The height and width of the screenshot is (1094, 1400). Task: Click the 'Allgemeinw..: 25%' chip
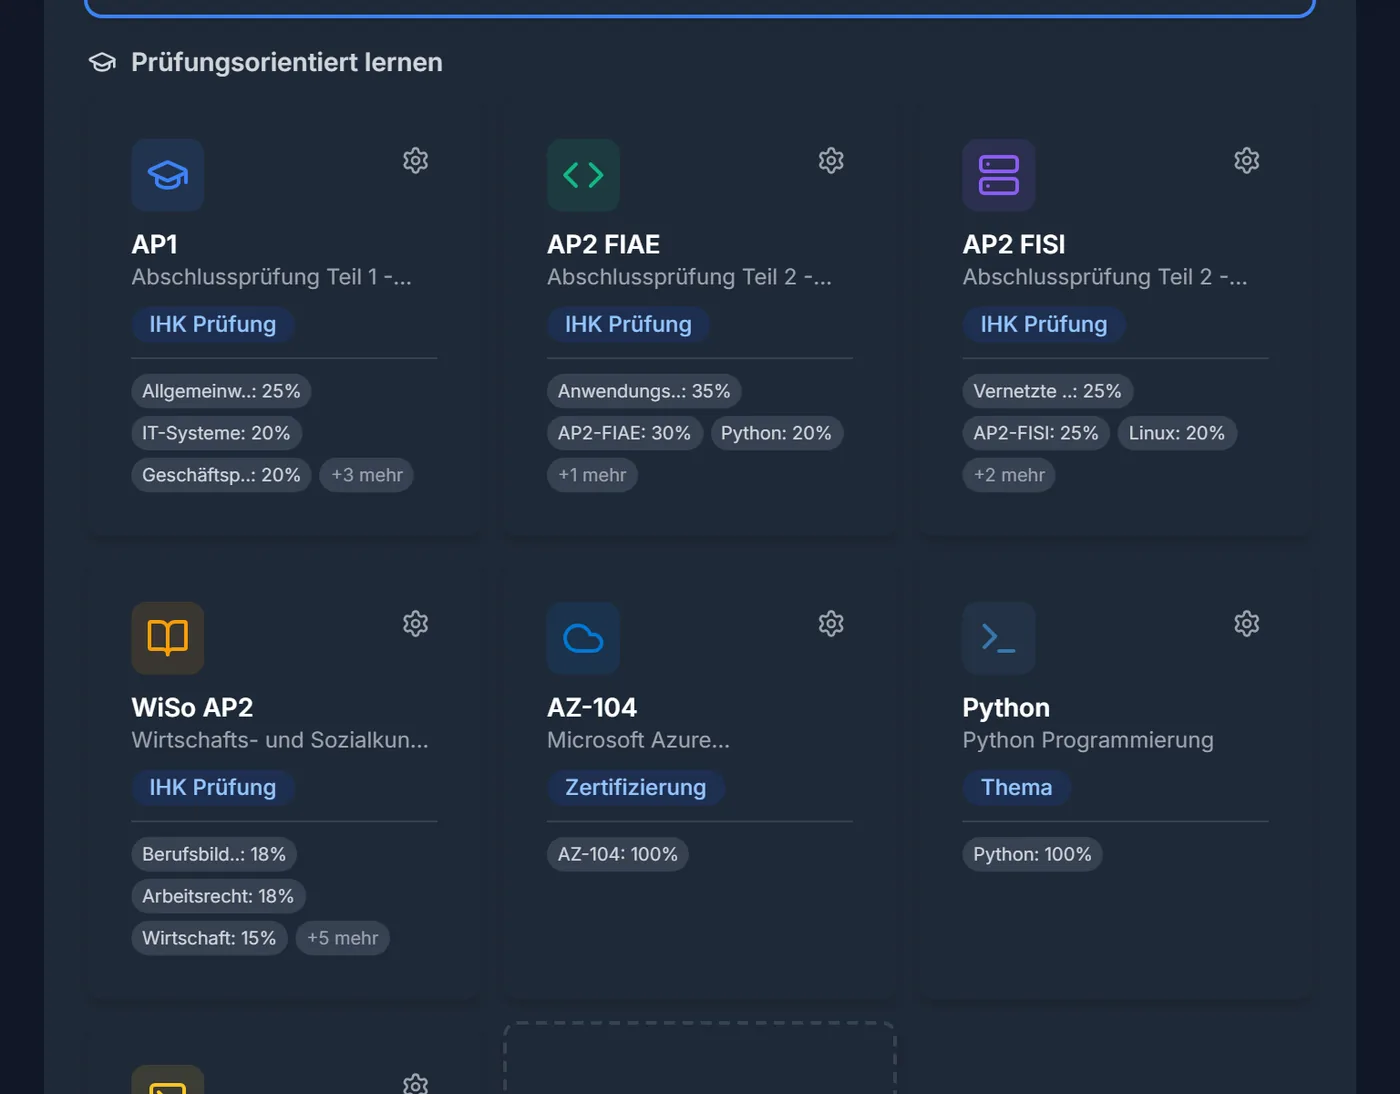tap(221, 391)
